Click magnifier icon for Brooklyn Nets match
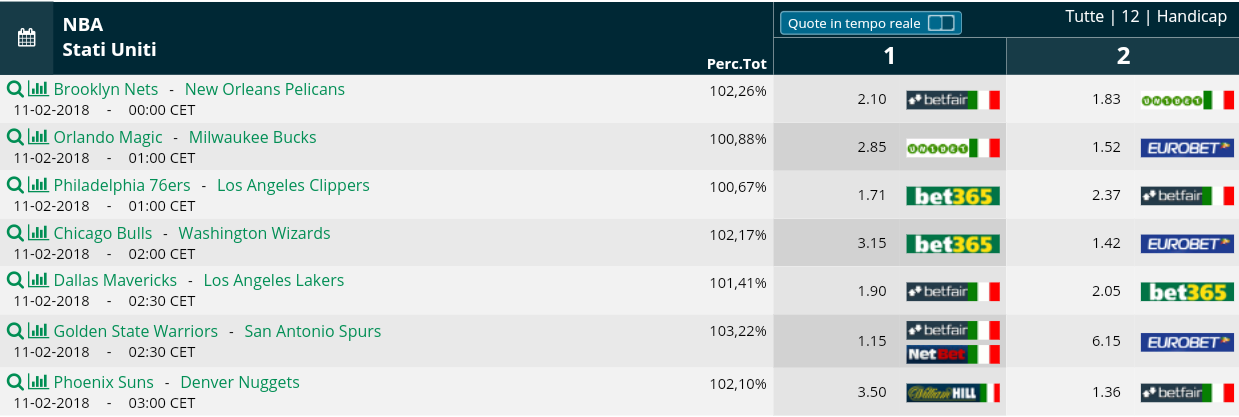Viewport: 1239px width, 417px height. point(15,89)
